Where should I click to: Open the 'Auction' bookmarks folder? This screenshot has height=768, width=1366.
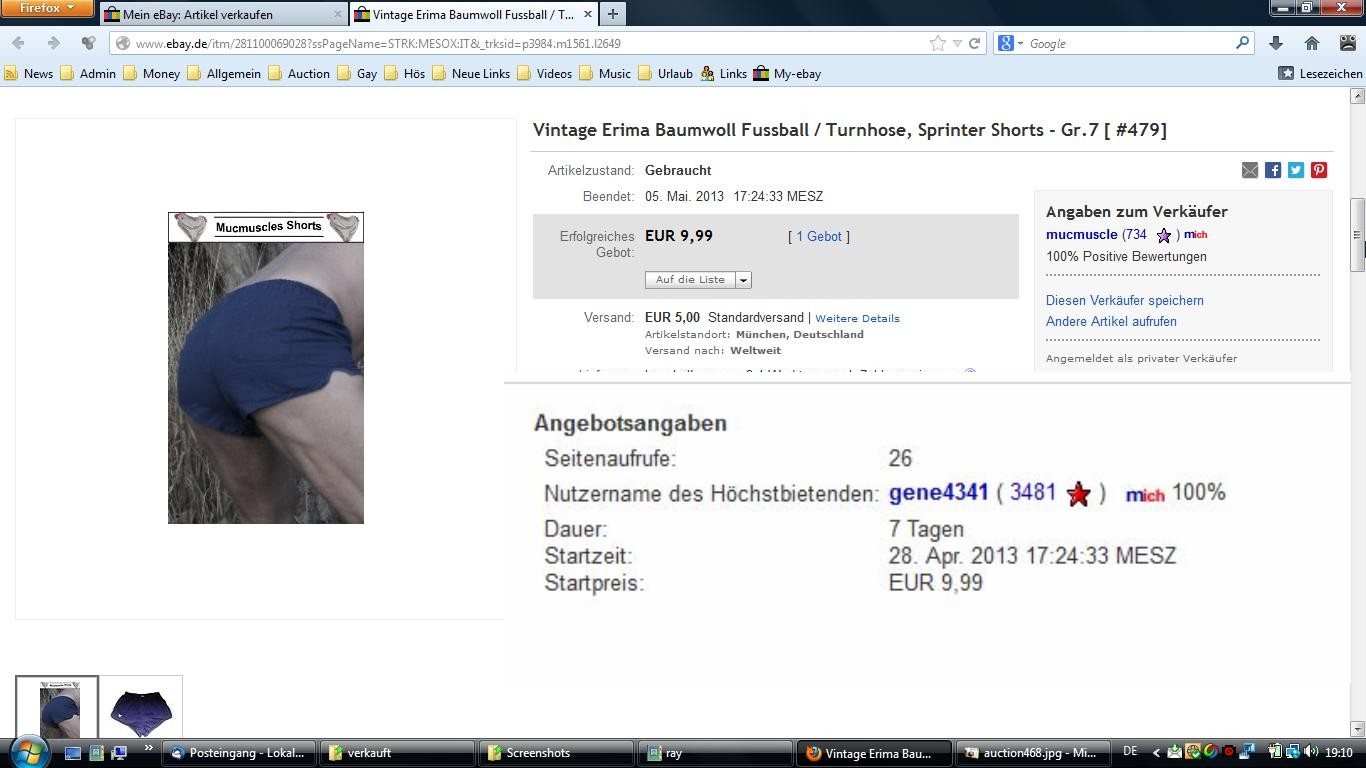point(299,73)
